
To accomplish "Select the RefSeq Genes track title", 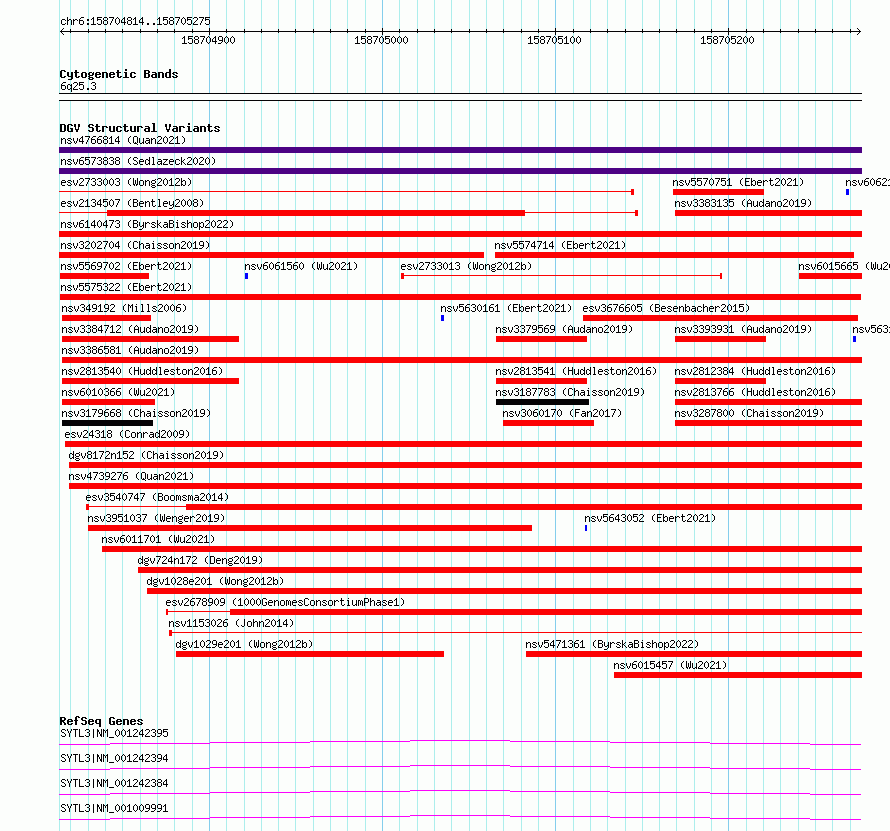I will tap(101, 721).
